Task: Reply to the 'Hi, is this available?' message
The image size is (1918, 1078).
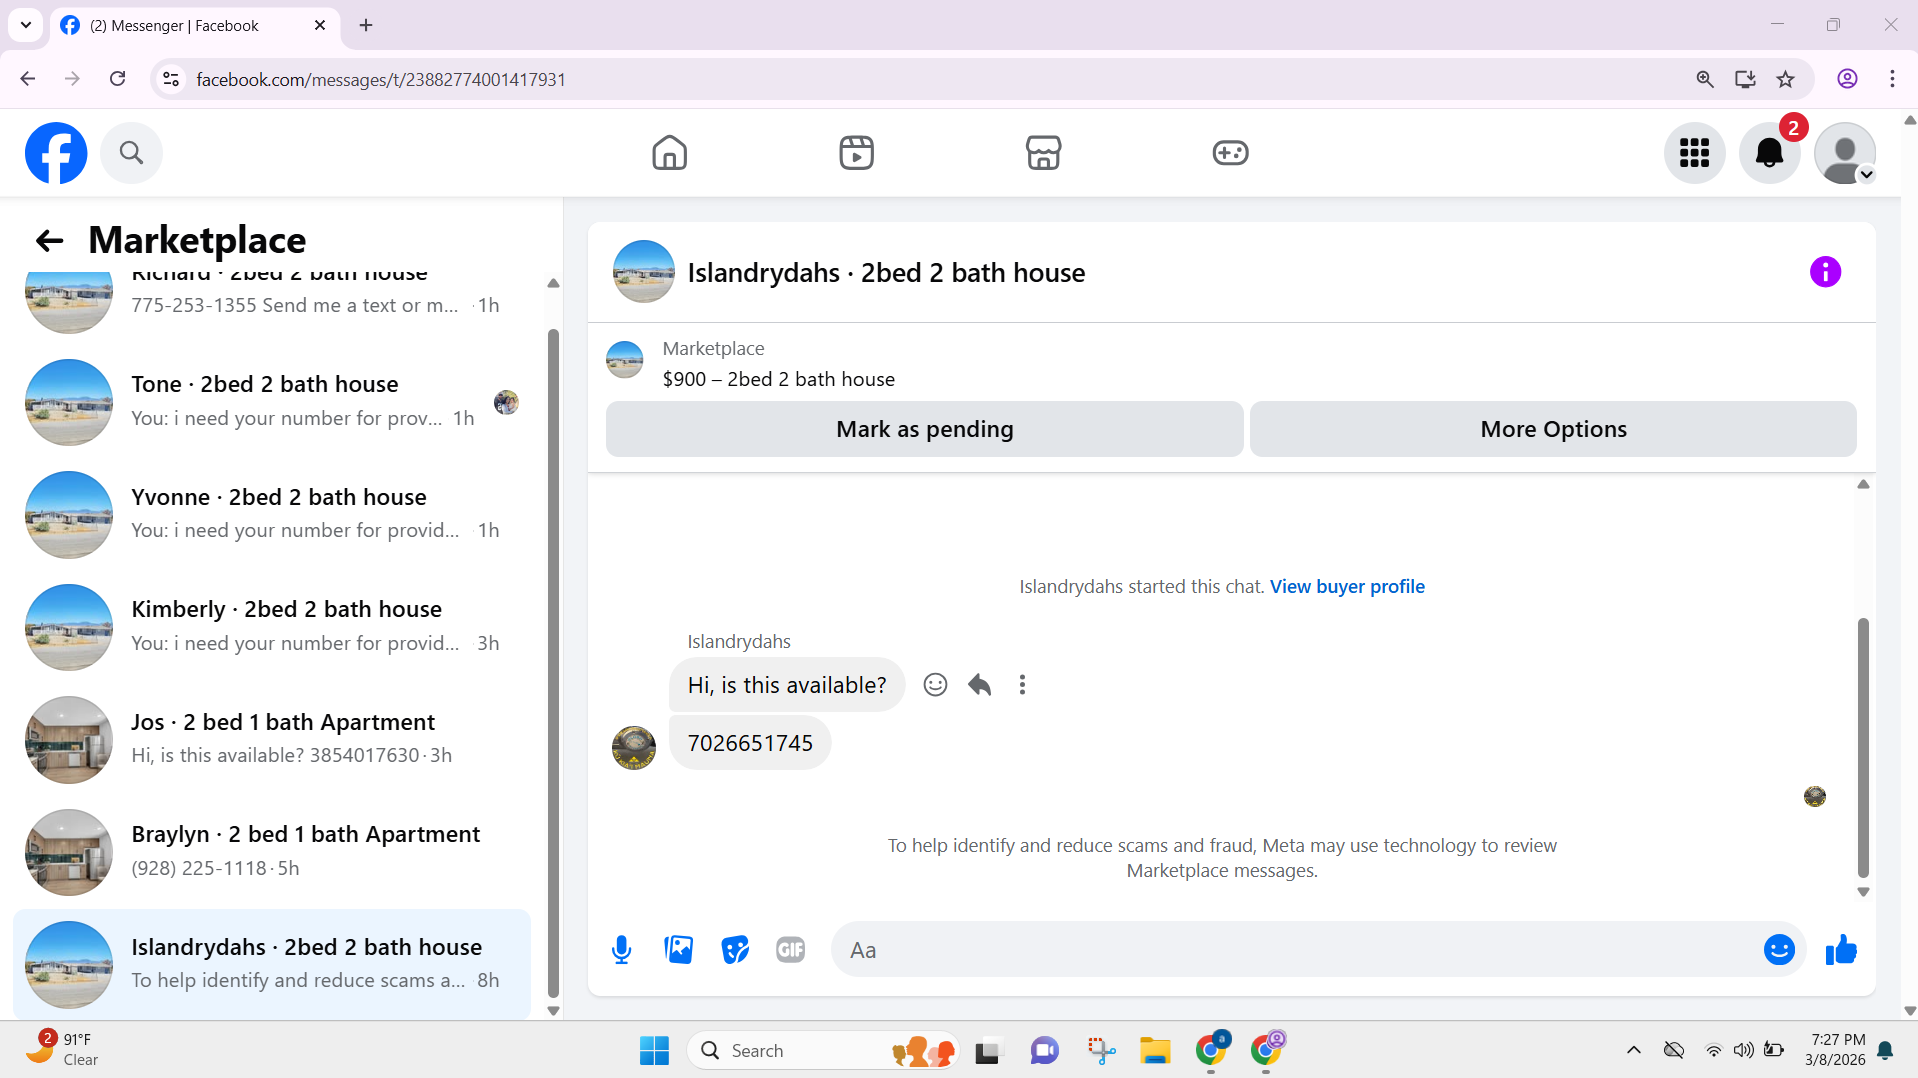Action: 979,685
